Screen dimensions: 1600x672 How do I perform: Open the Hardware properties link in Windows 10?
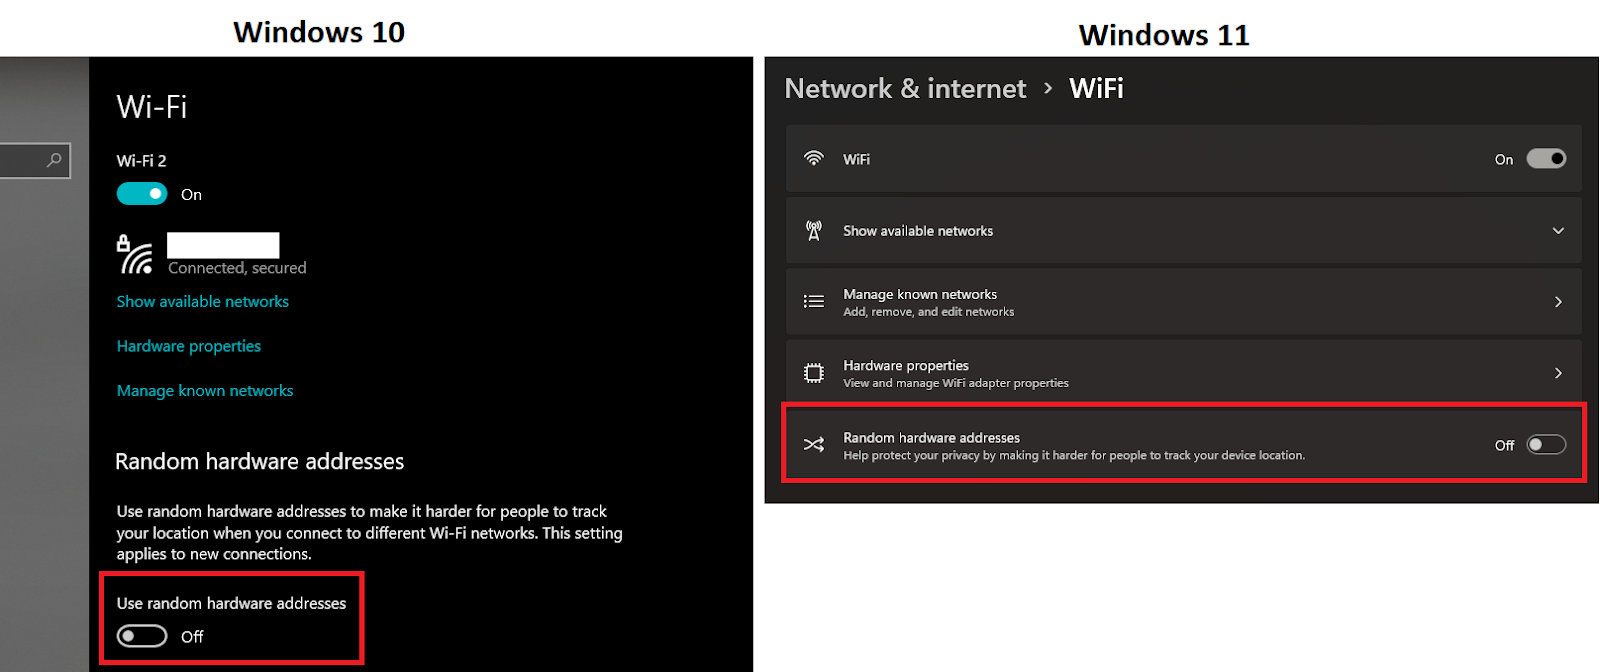189,346
